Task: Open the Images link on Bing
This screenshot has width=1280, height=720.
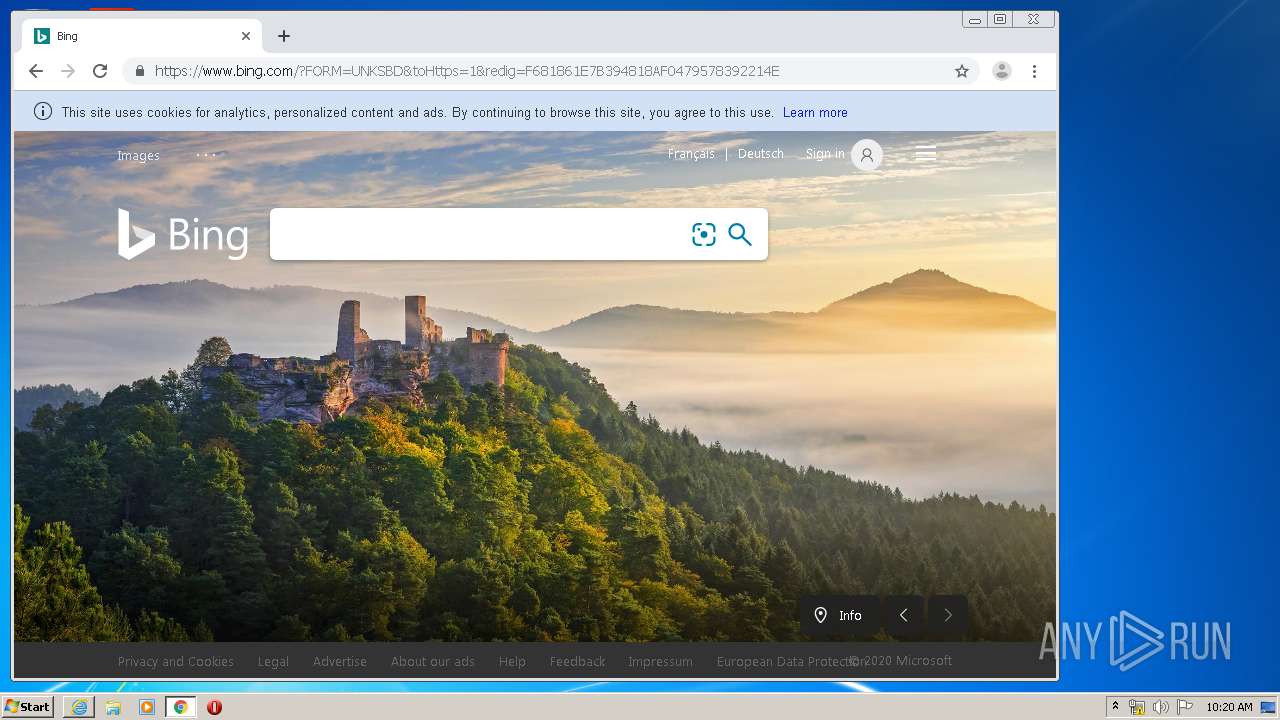Action: (138, 155)
